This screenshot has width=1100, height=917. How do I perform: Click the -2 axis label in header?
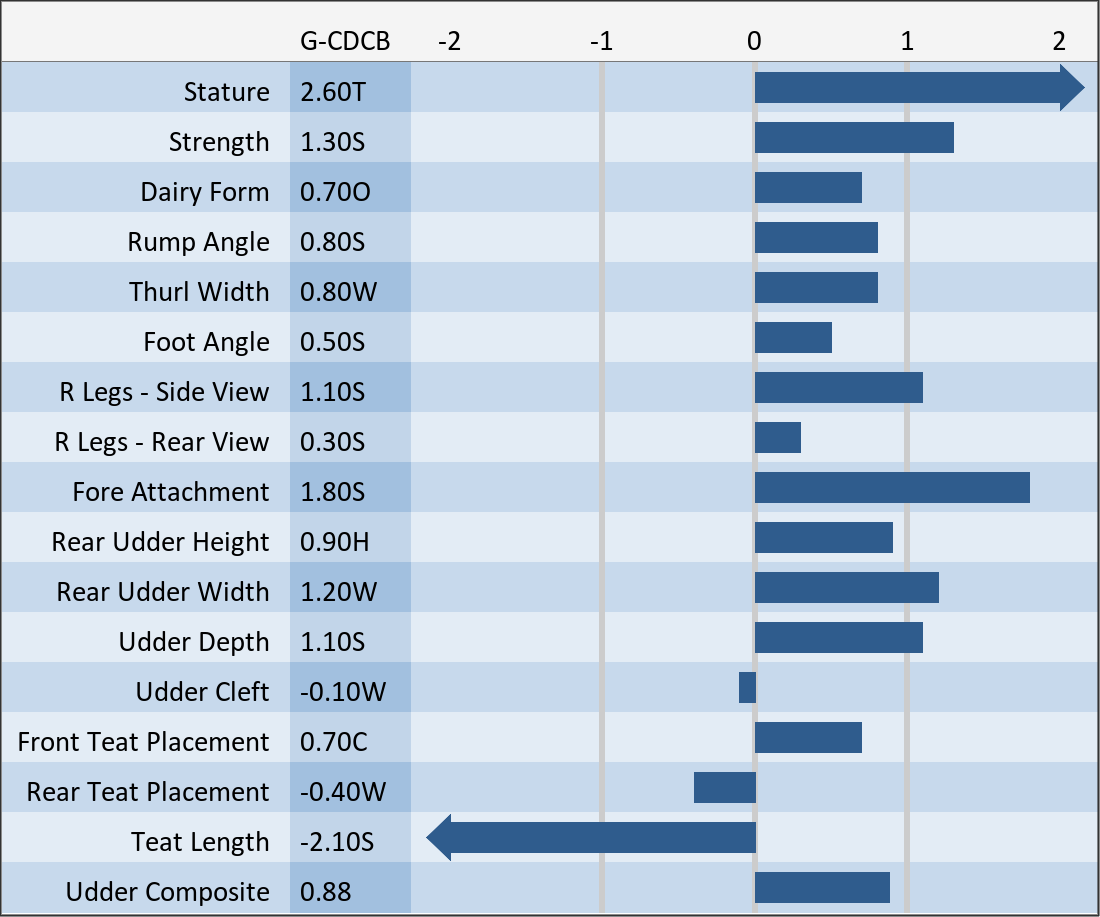(450, 41)
